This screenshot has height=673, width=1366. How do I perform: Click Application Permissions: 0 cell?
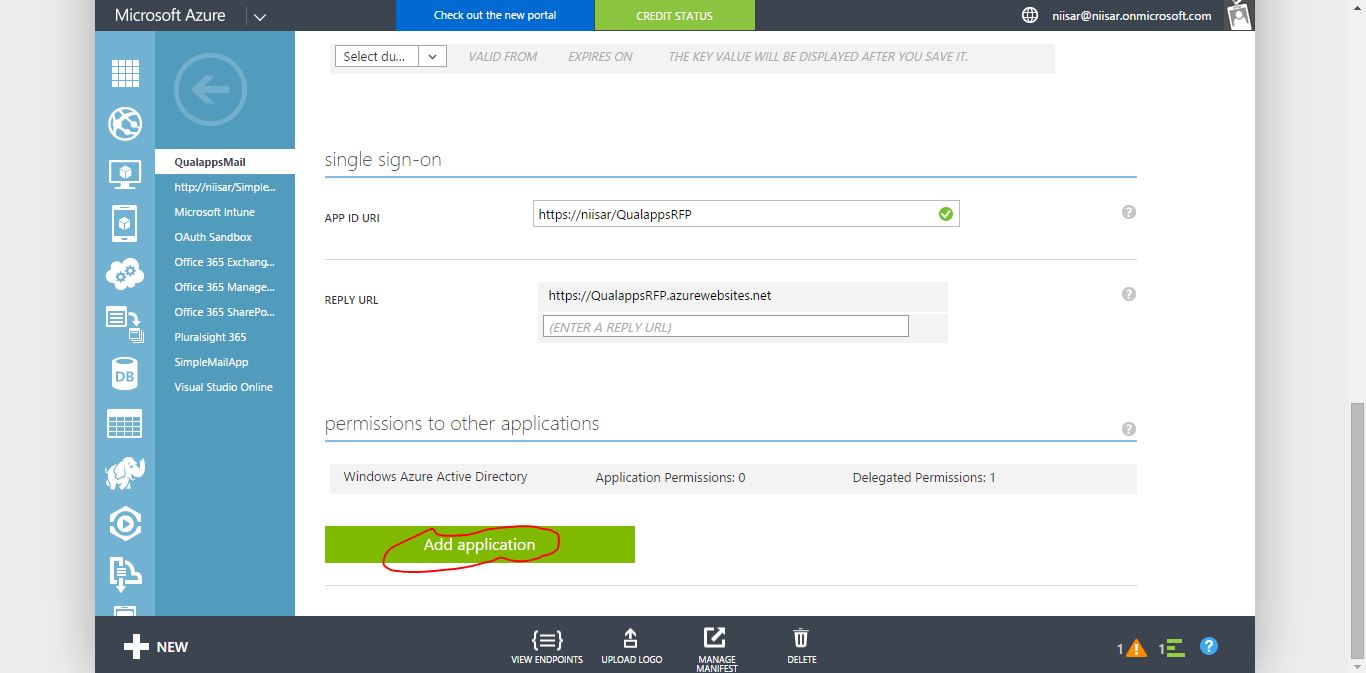670,478
